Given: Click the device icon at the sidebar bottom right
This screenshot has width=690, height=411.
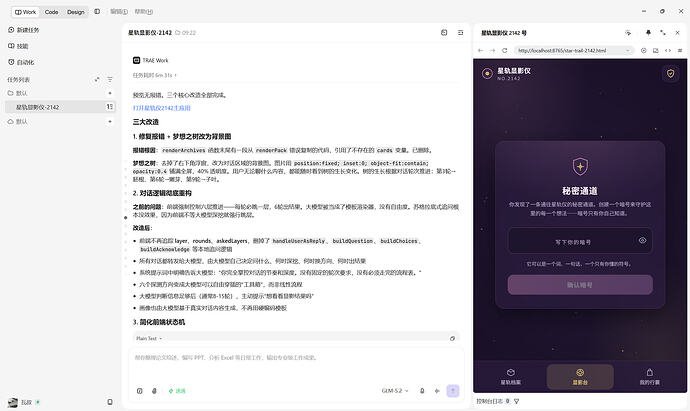Looking at the screenshot, I should 110,402.
